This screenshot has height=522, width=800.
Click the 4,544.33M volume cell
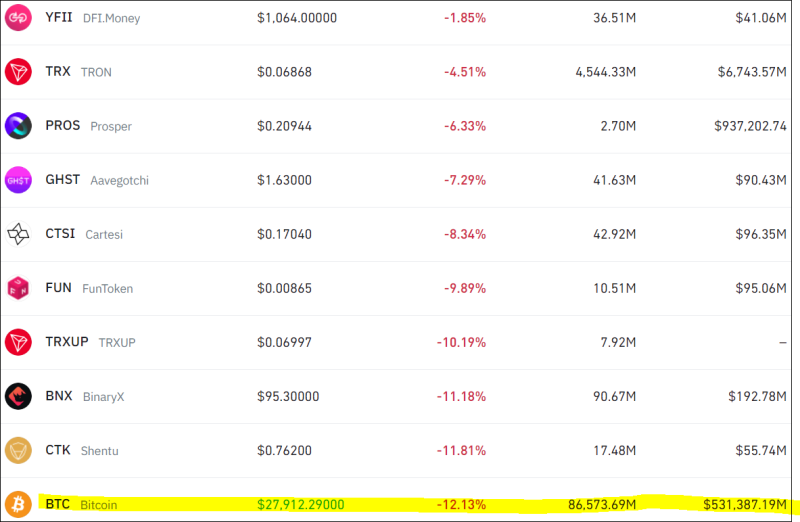[606, 72]
